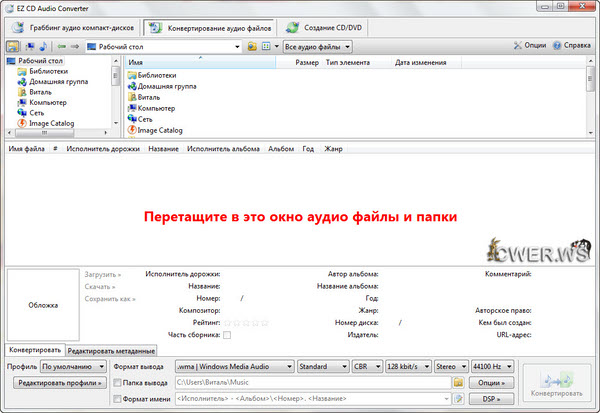This screenshot has height=413, width=600.
Task: Browse for output folder icon
Action: (x=458, y=382)
